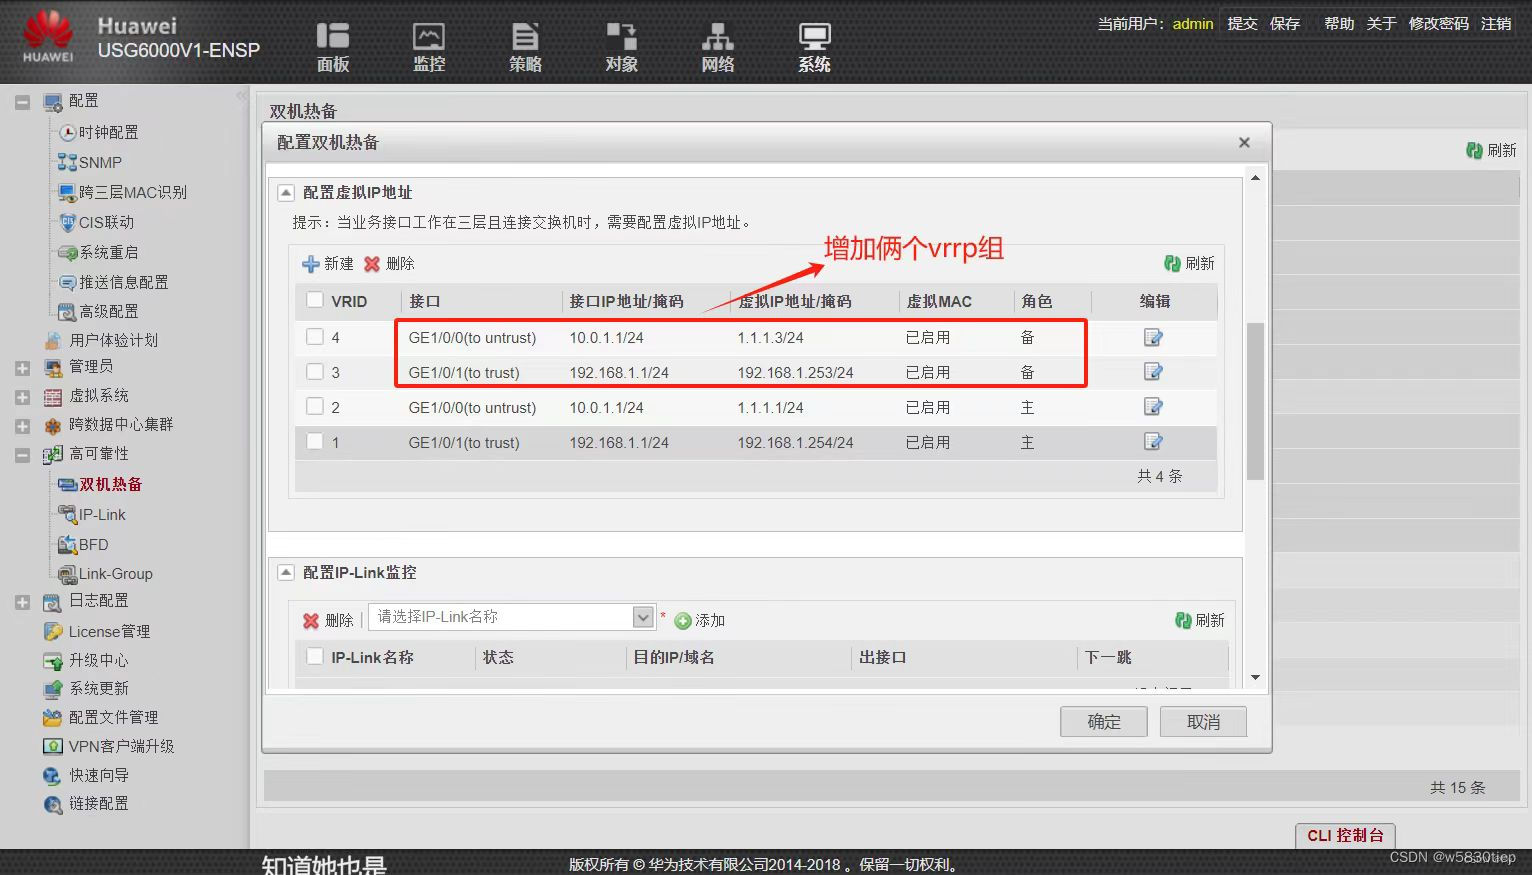
Task: Open the 面板 (Dashboard) panel
Action: coord(333,46)
